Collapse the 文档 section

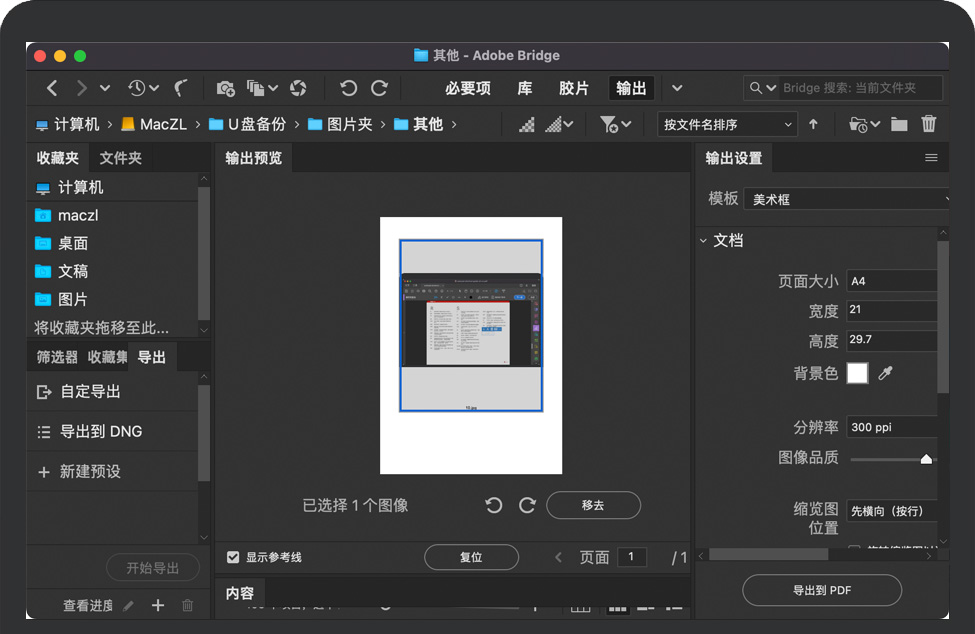tap(704, 241)
